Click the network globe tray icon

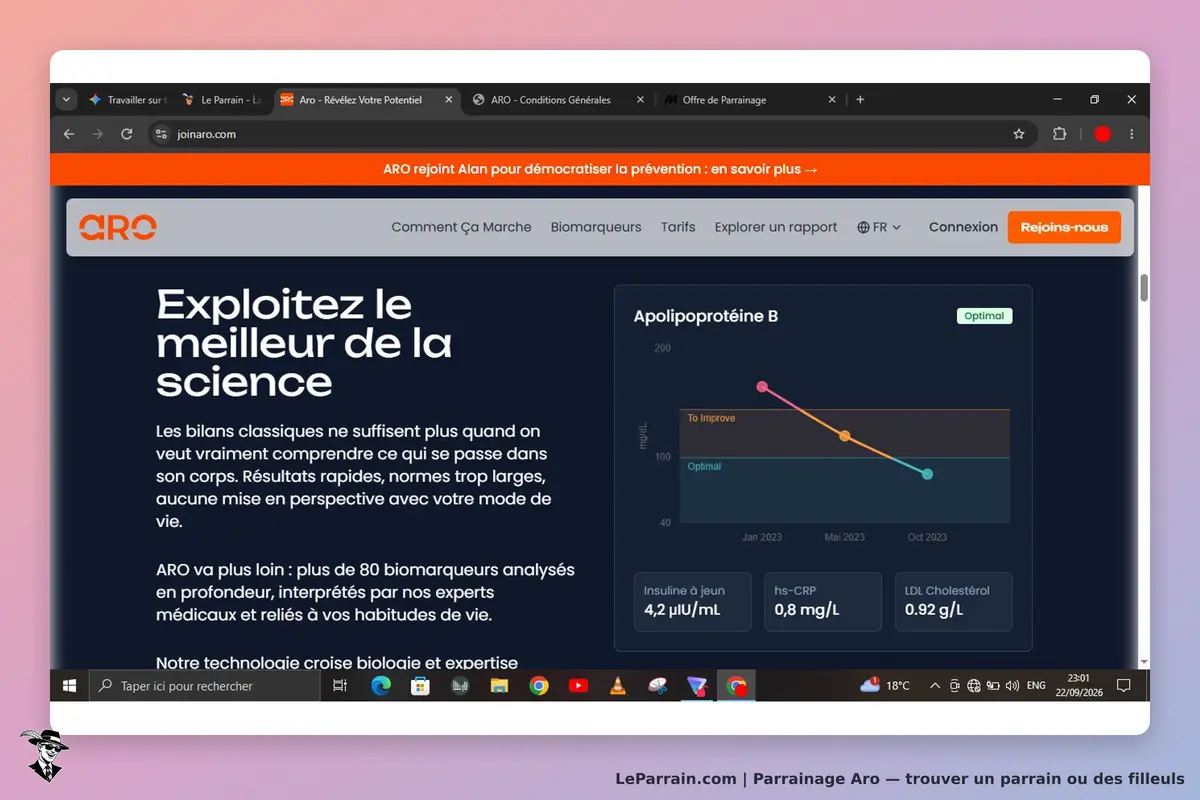click(974, 686)
